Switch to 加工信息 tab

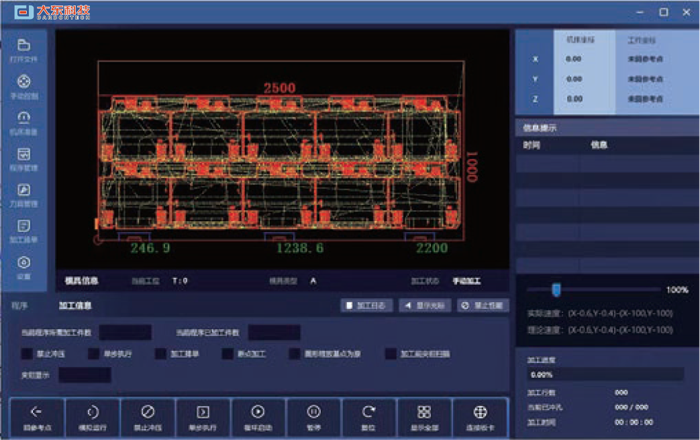click(75, 306)
